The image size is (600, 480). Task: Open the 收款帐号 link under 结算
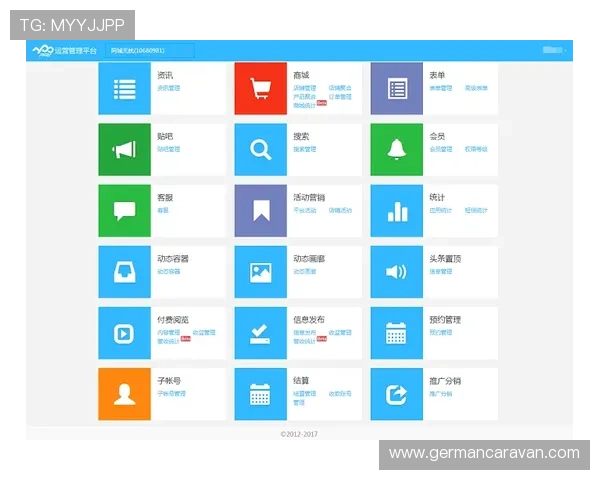(340, 394)
